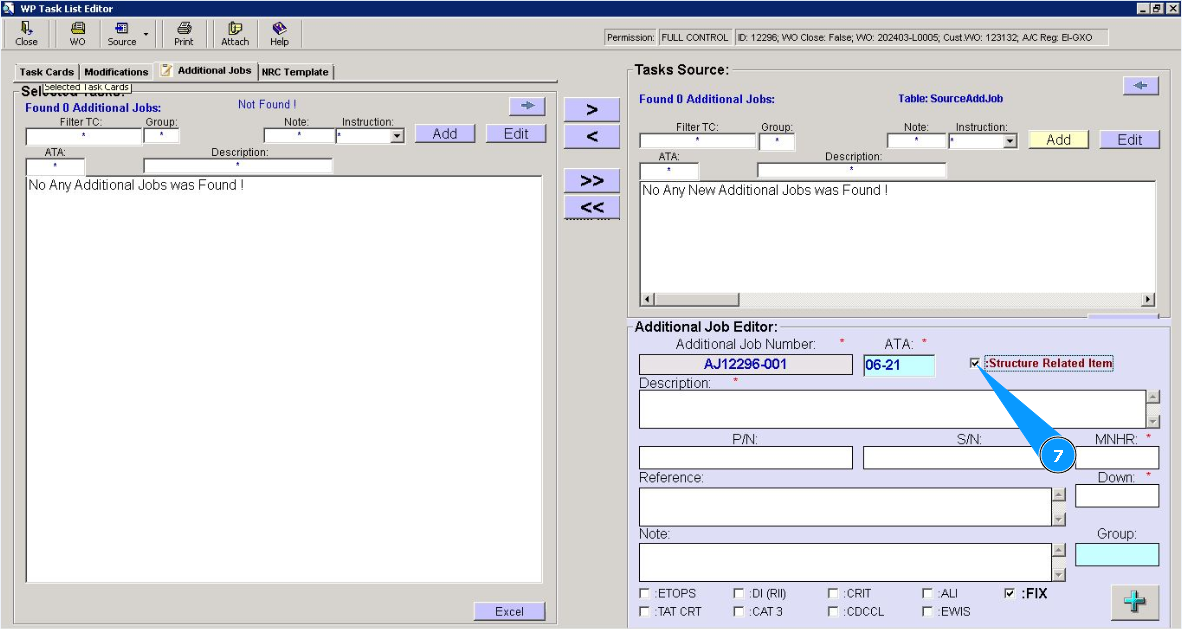Click the Description field in Additional Job Editor
Viewport: 1182px width, 629px height.
[891, 409]
